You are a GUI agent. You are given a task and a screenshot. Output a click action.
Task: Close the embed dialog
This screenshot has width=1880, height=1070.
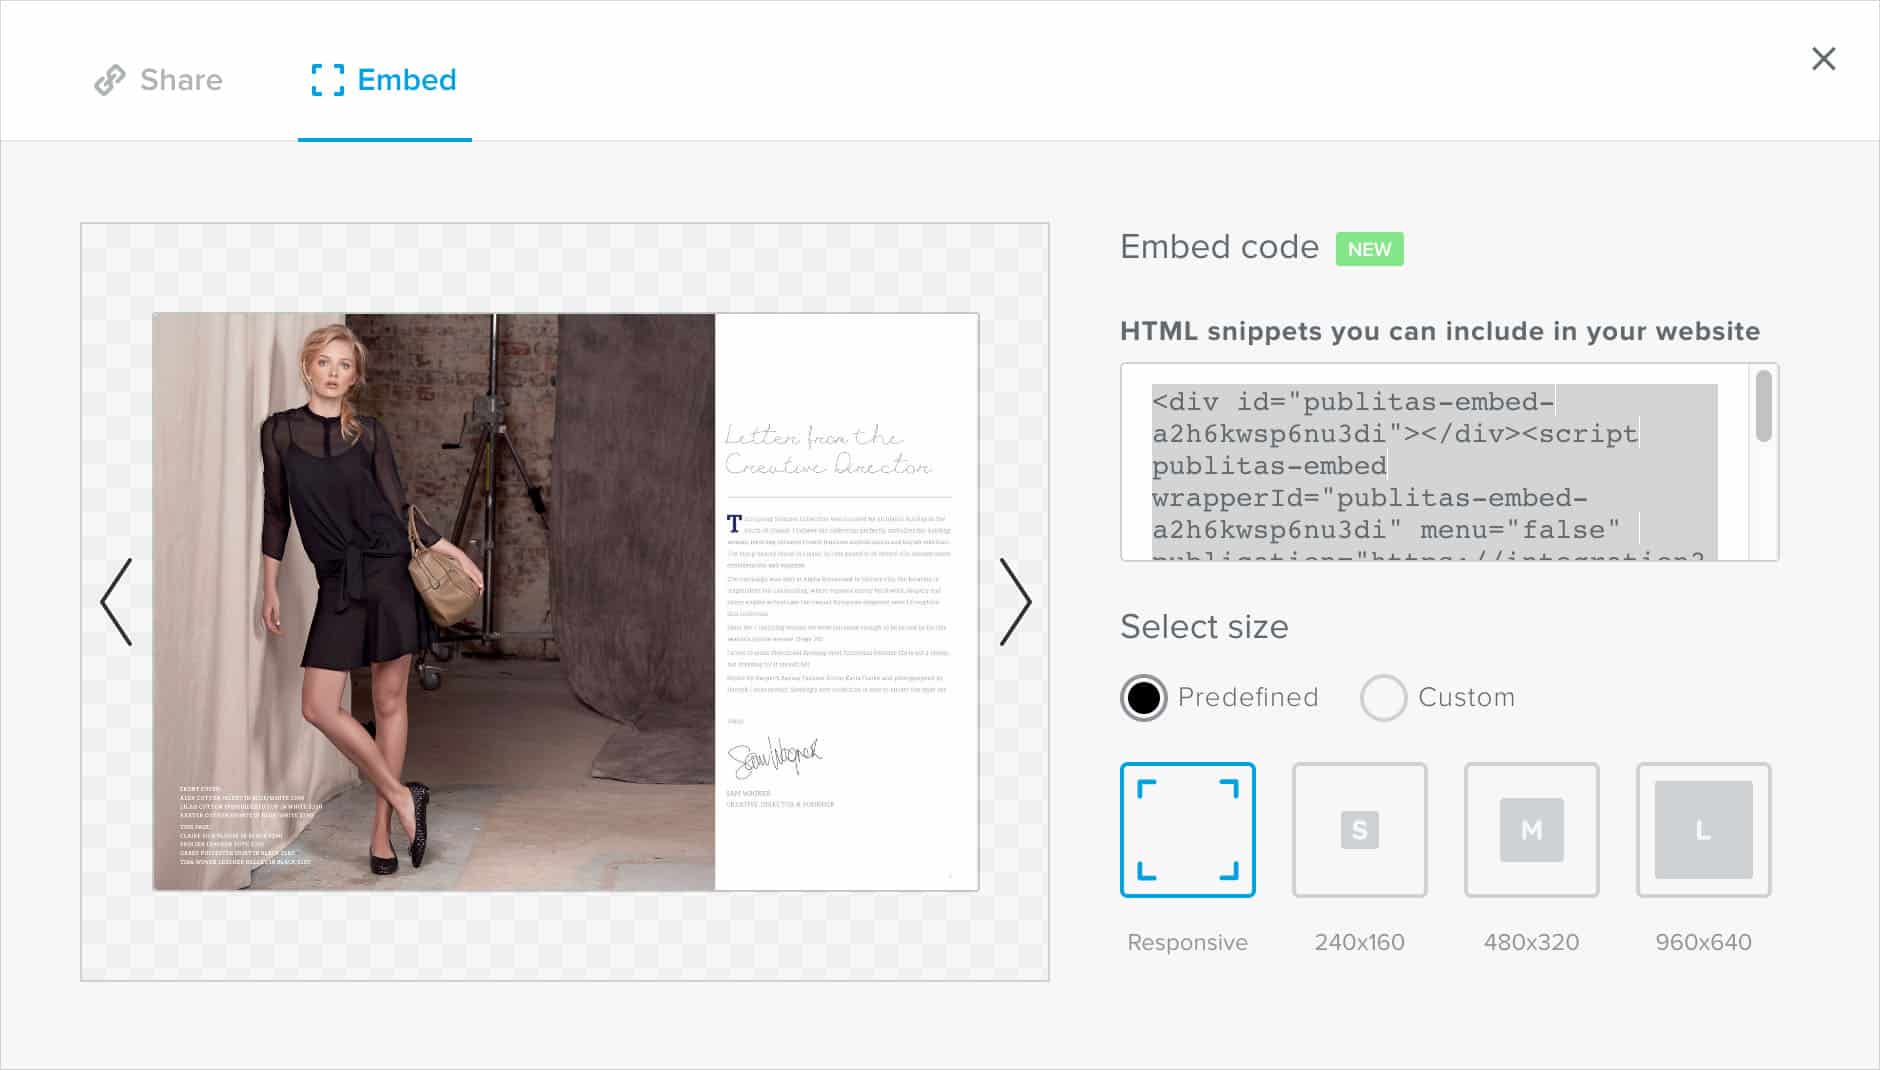tap(1824, 59)
